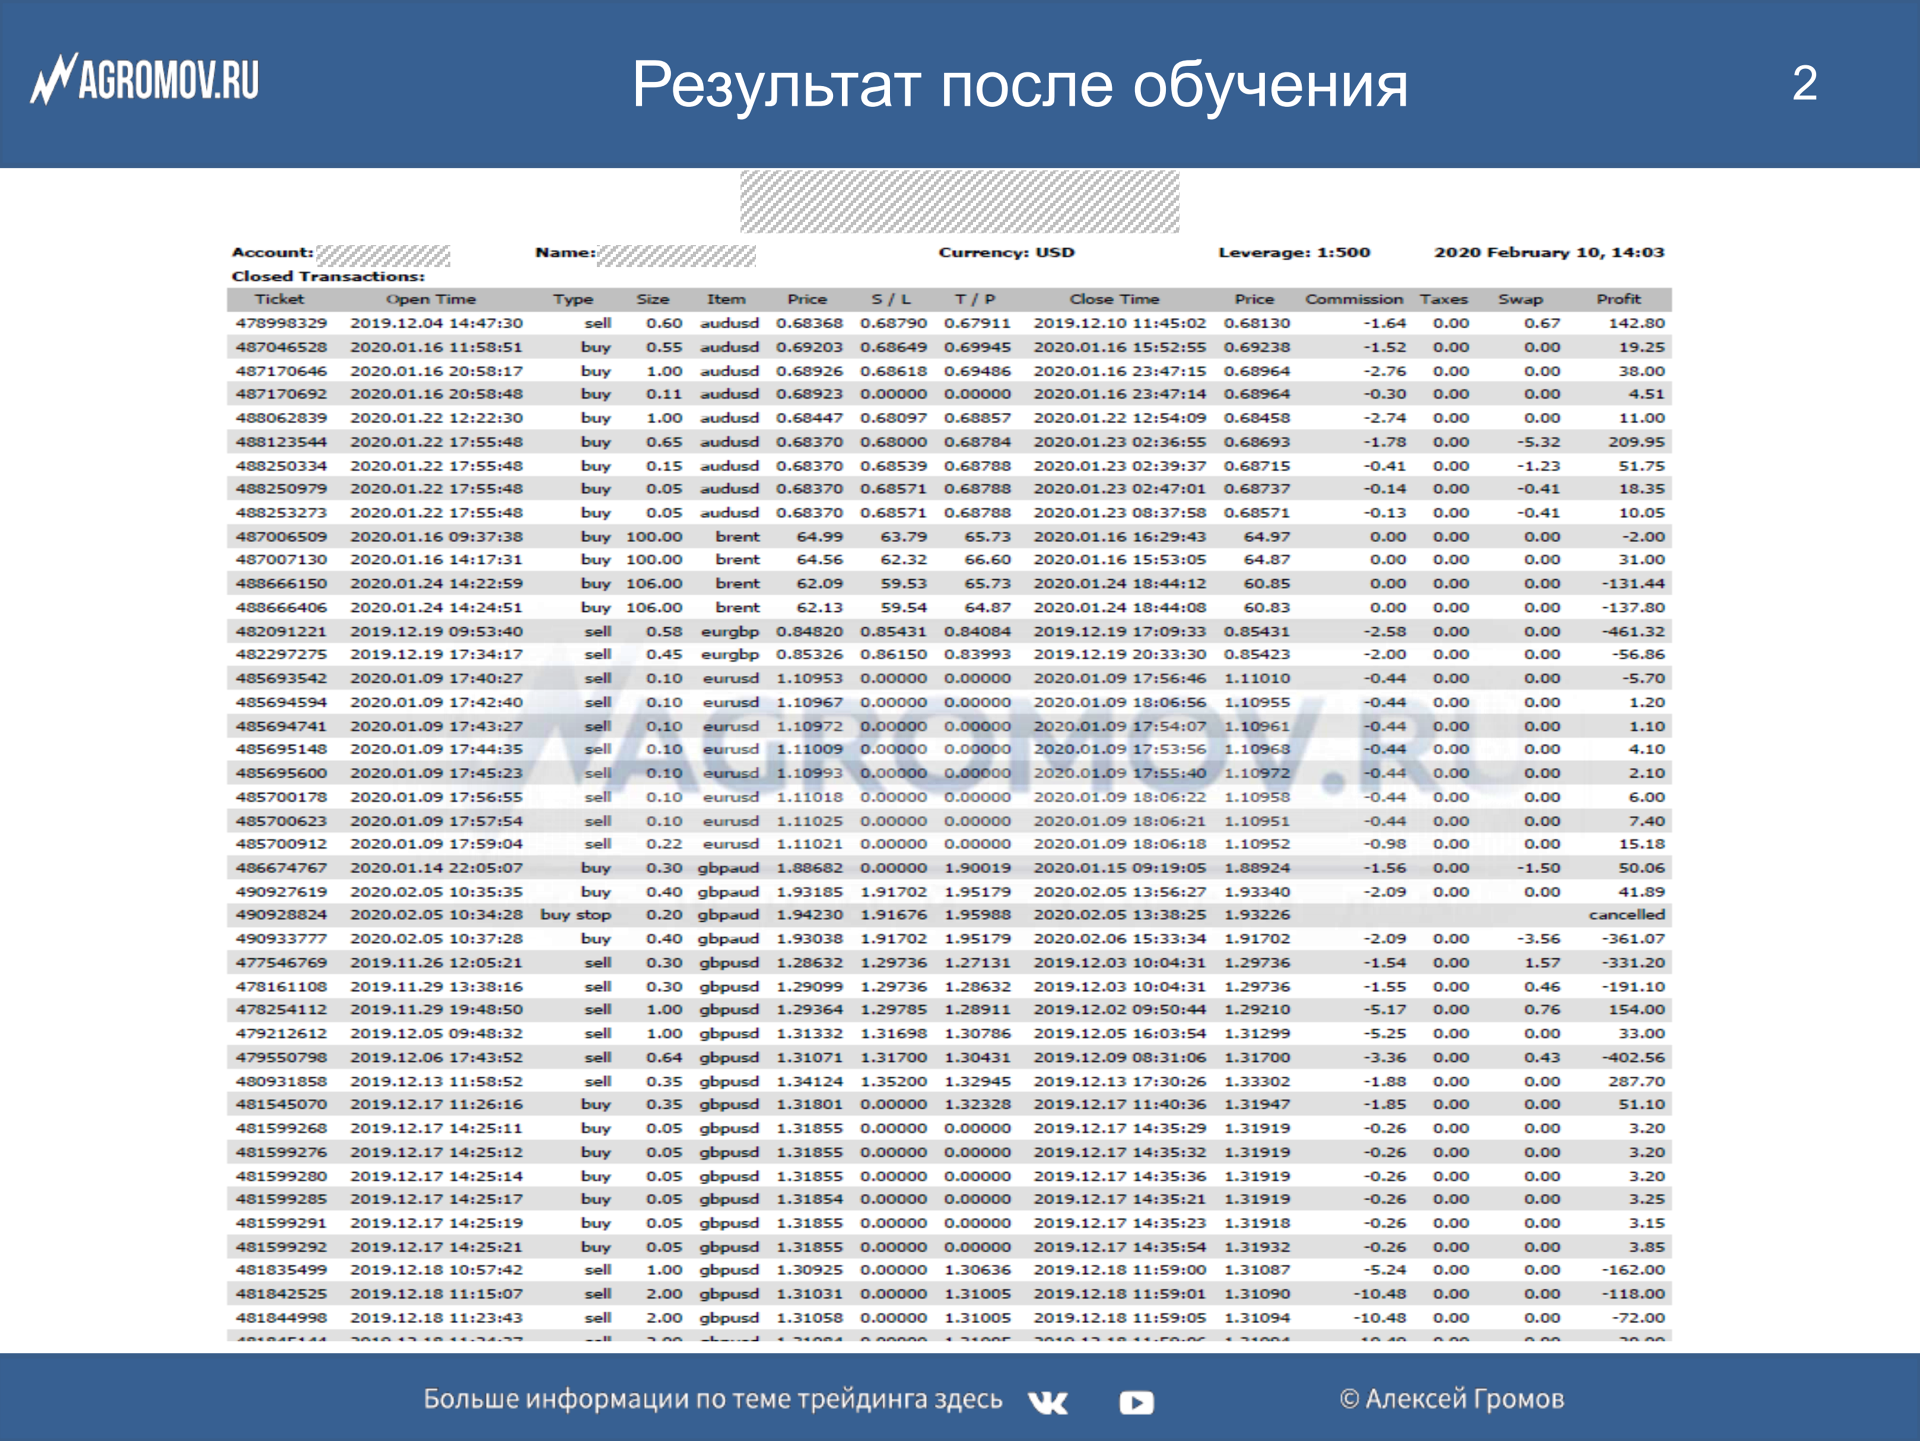Click the "Profit" column header

pos(1618,299)
